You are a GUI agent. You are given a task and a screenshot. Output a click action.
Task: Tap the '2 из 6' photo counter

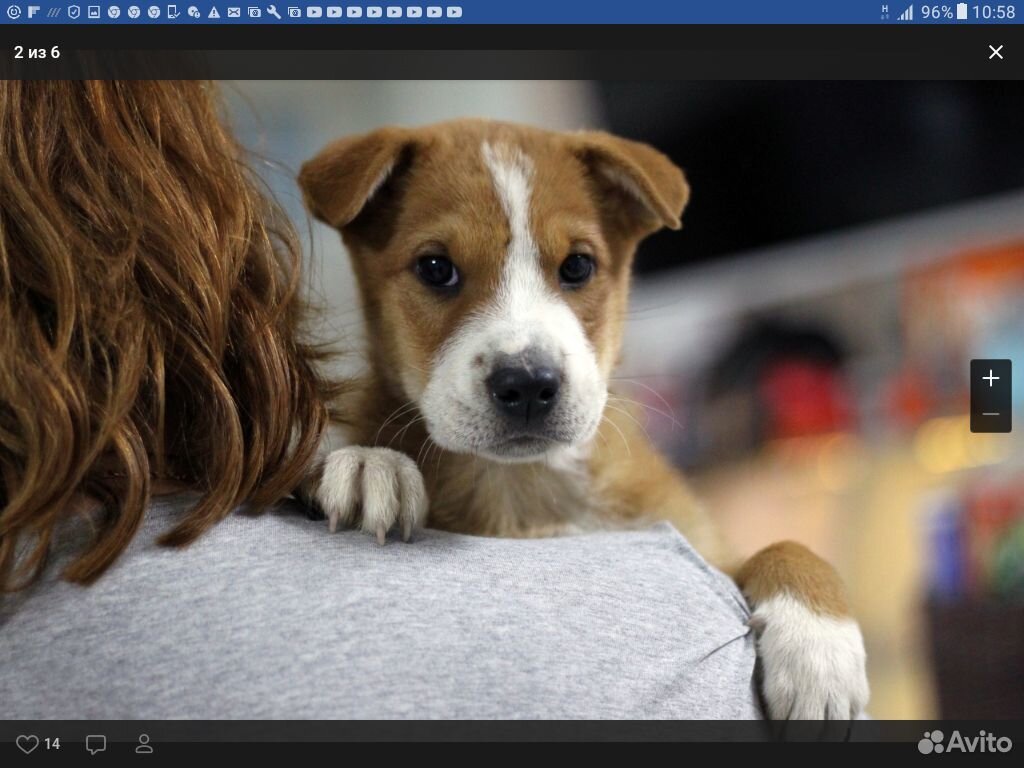point(37,52)
